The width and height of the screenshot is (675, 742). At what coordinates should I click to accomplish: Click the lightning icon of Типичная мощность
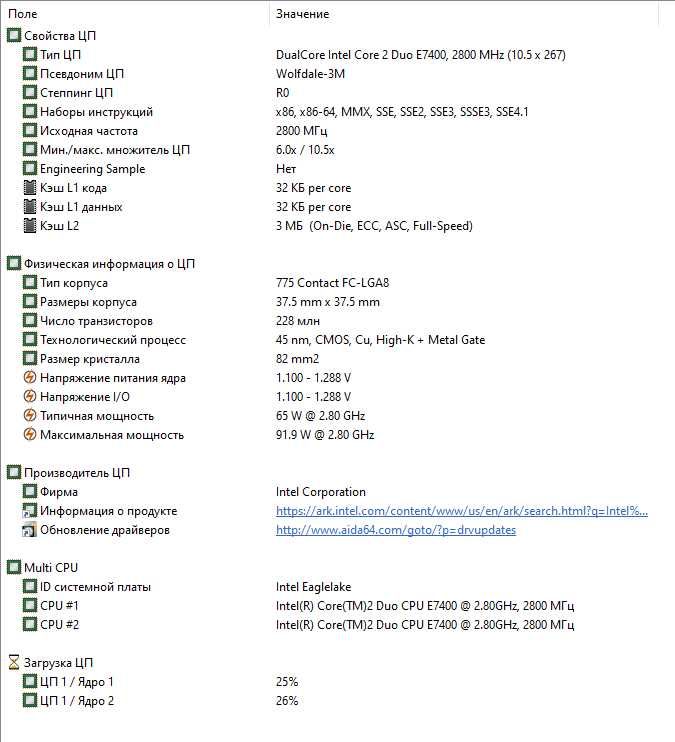pos(29,415)
